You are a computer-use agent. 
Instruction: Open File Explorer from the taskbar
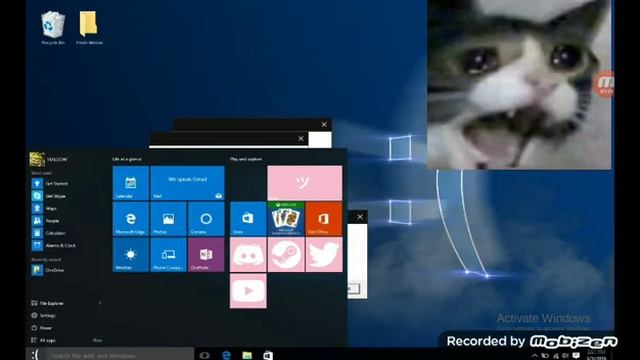(247, 355)
